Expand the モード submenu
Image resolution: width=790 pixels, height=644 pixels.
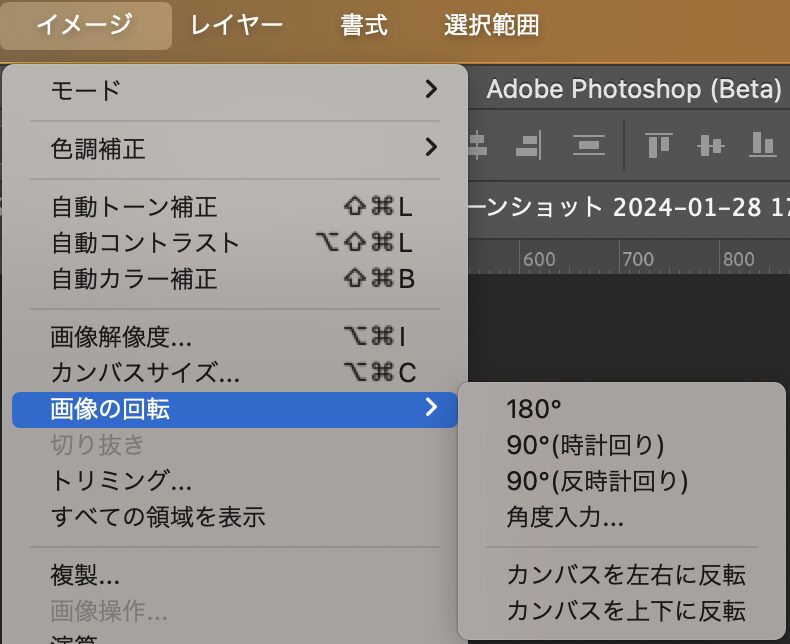[236, 90]
